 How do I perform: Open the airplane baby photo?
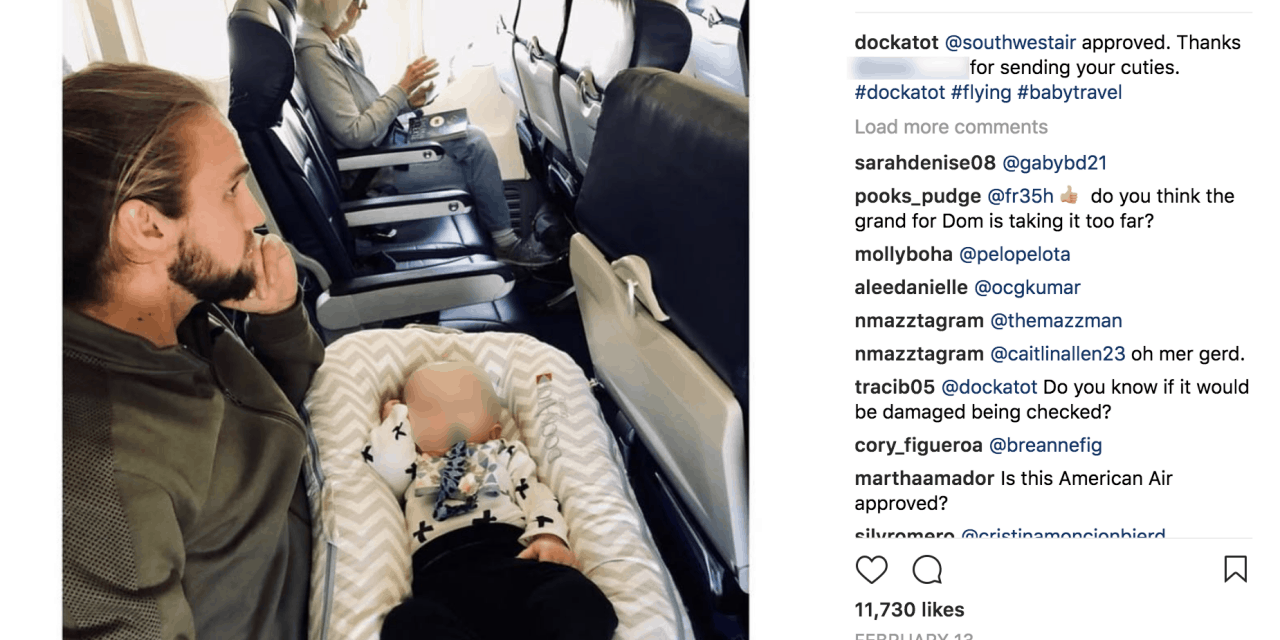click(405, 320)
